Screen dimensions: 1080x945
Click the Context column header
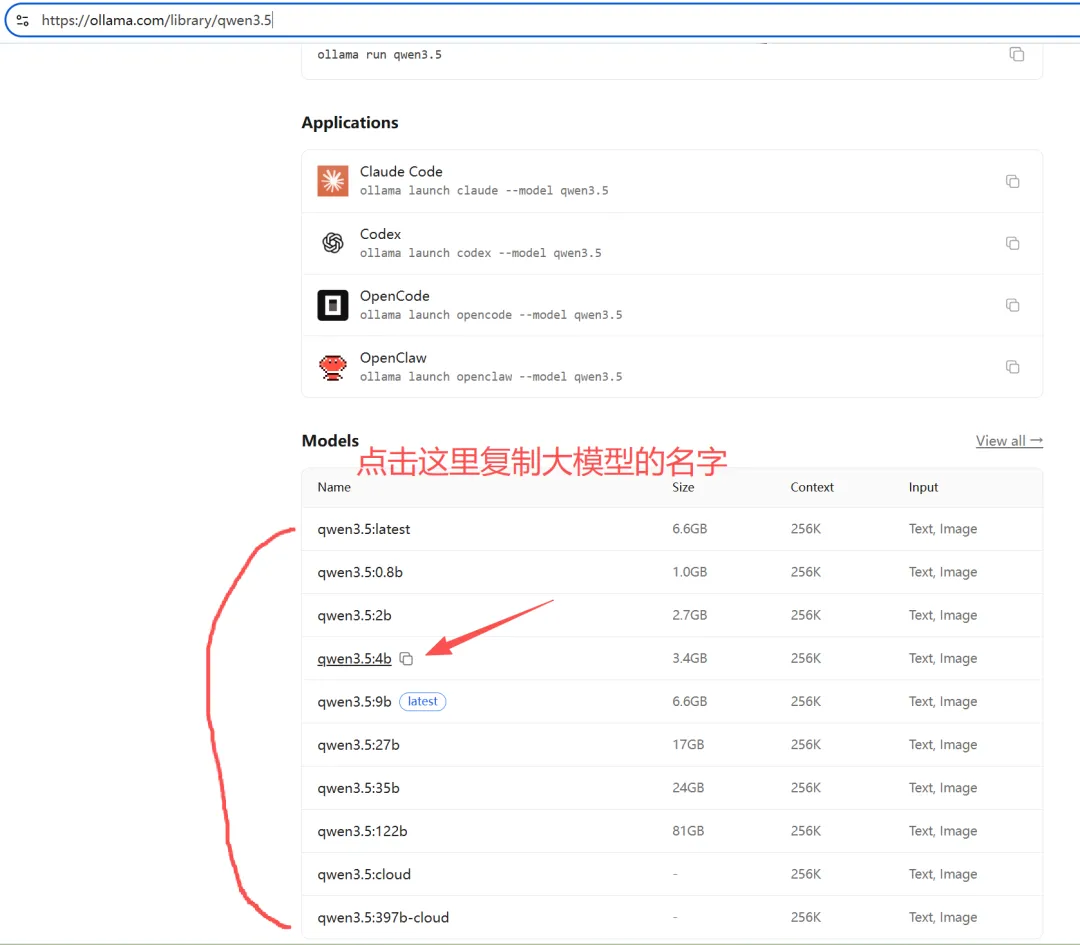(812, 487)
